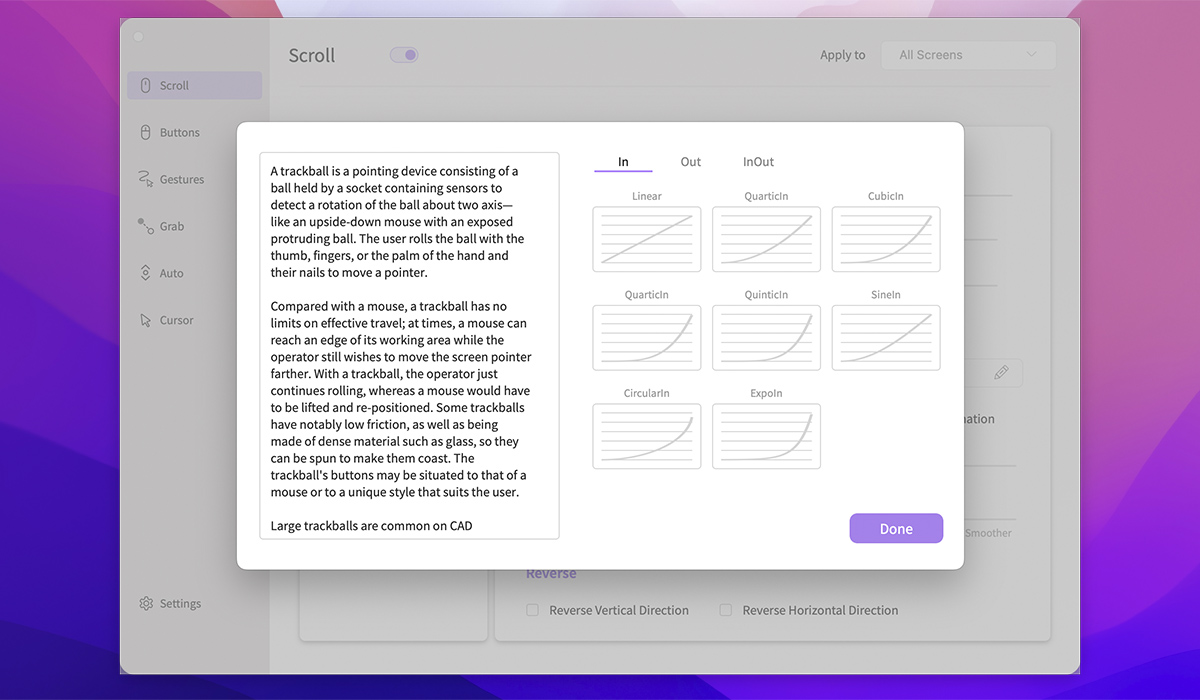
Task: Select the Linear easing curve
Action: [646, 239]
